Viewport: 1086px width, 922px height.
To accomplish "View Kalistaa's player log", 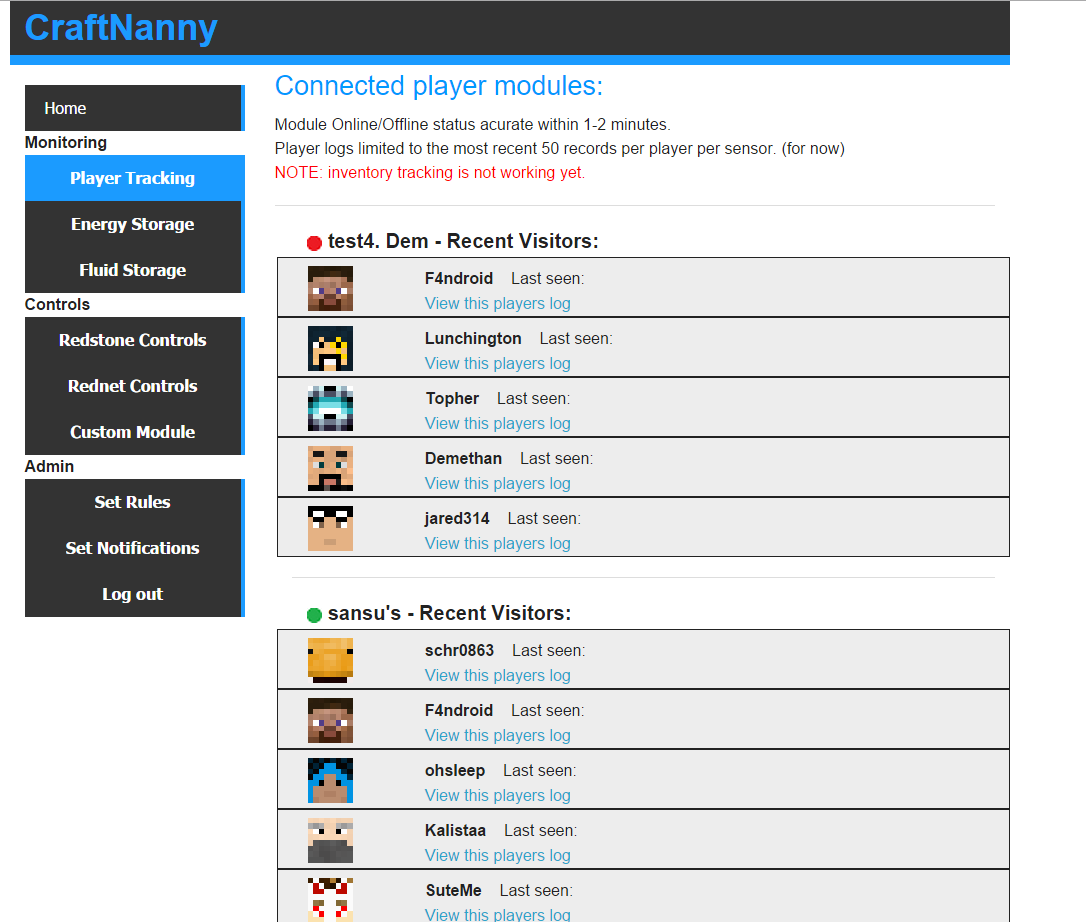I will [x=497, y=855].
